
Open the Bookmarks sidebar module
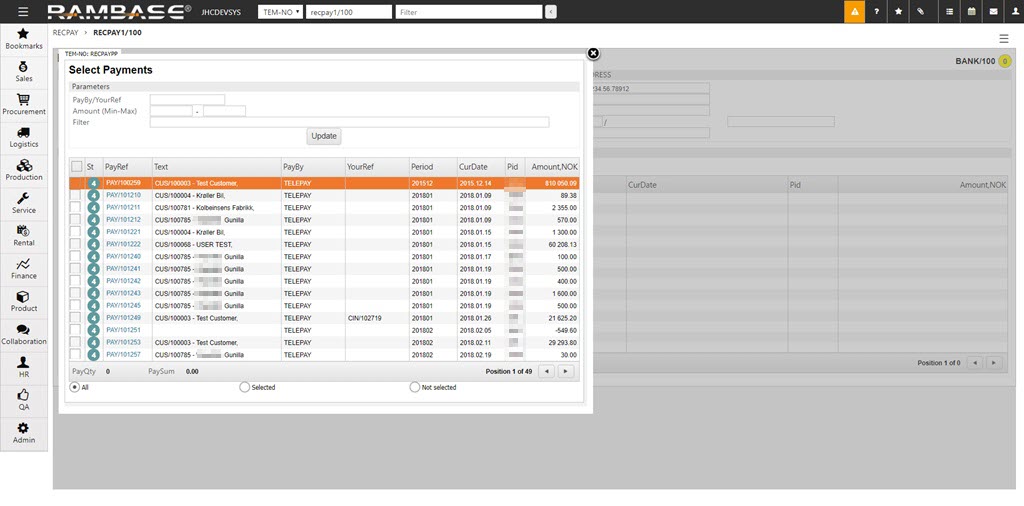pyautogui.click(x=23, y=39)
